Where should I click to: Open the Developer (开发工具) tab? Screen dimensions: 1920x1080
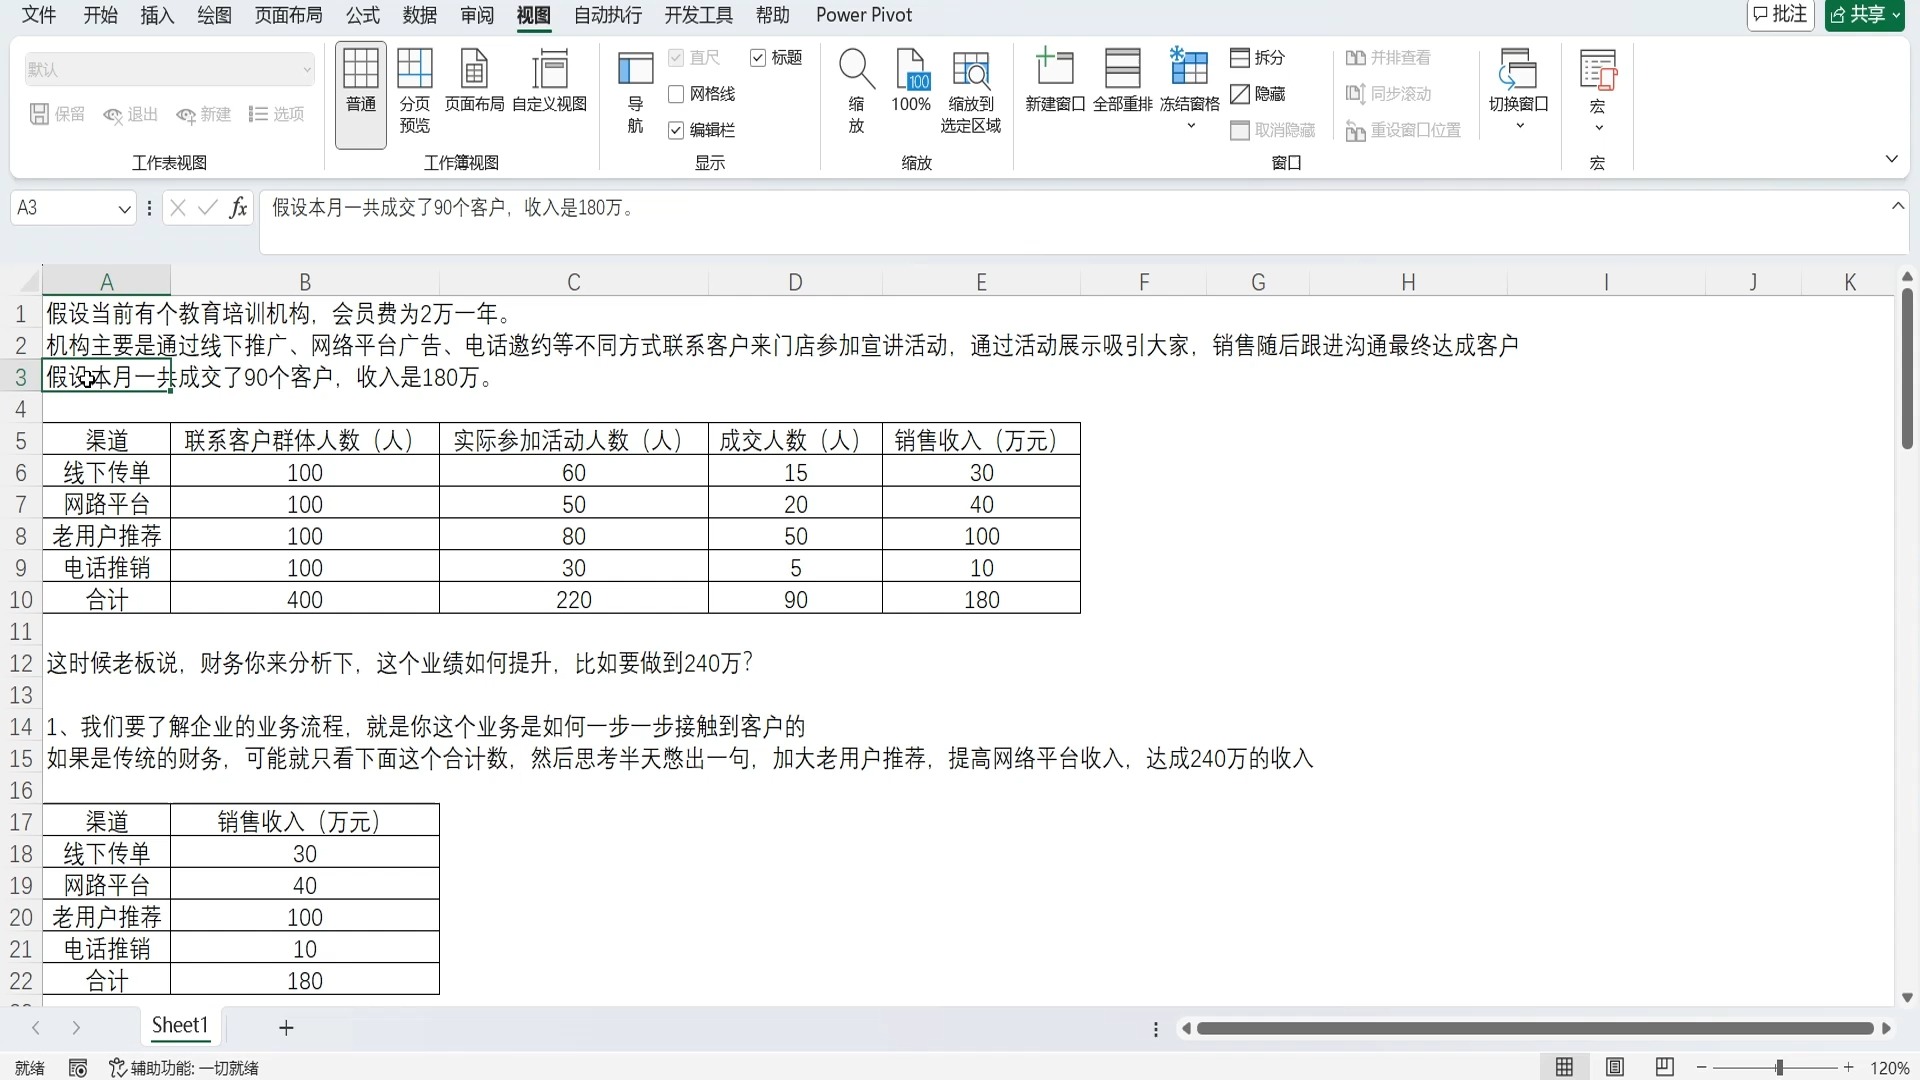coord(699,15)
